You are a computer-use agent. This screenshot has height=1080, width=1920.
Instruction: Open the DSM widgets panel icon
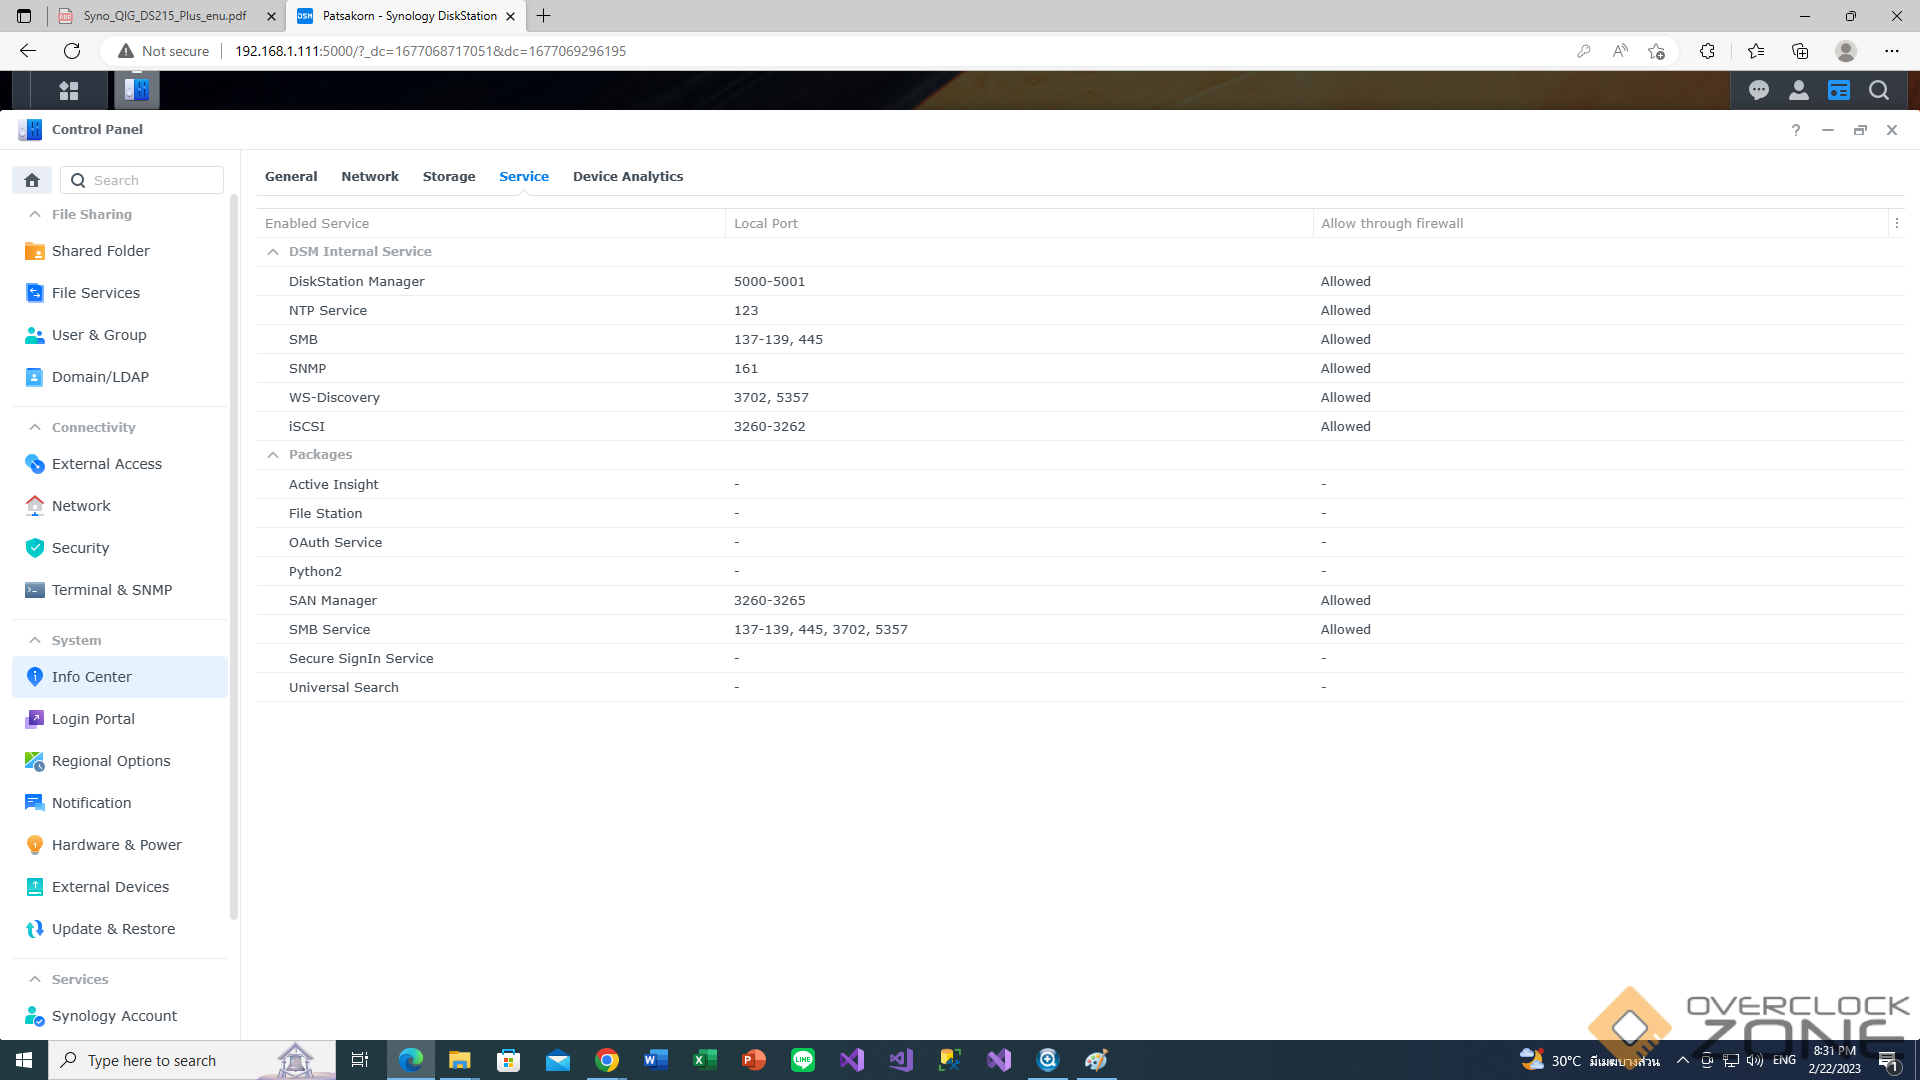click(1838, 91)
